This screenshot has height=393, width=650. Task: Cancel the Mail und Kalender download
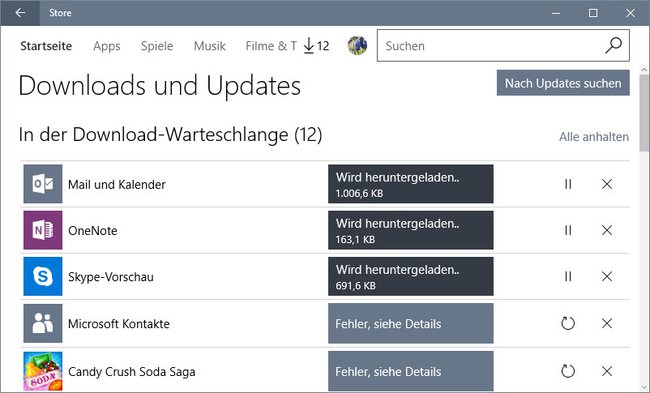click(607, 184)
